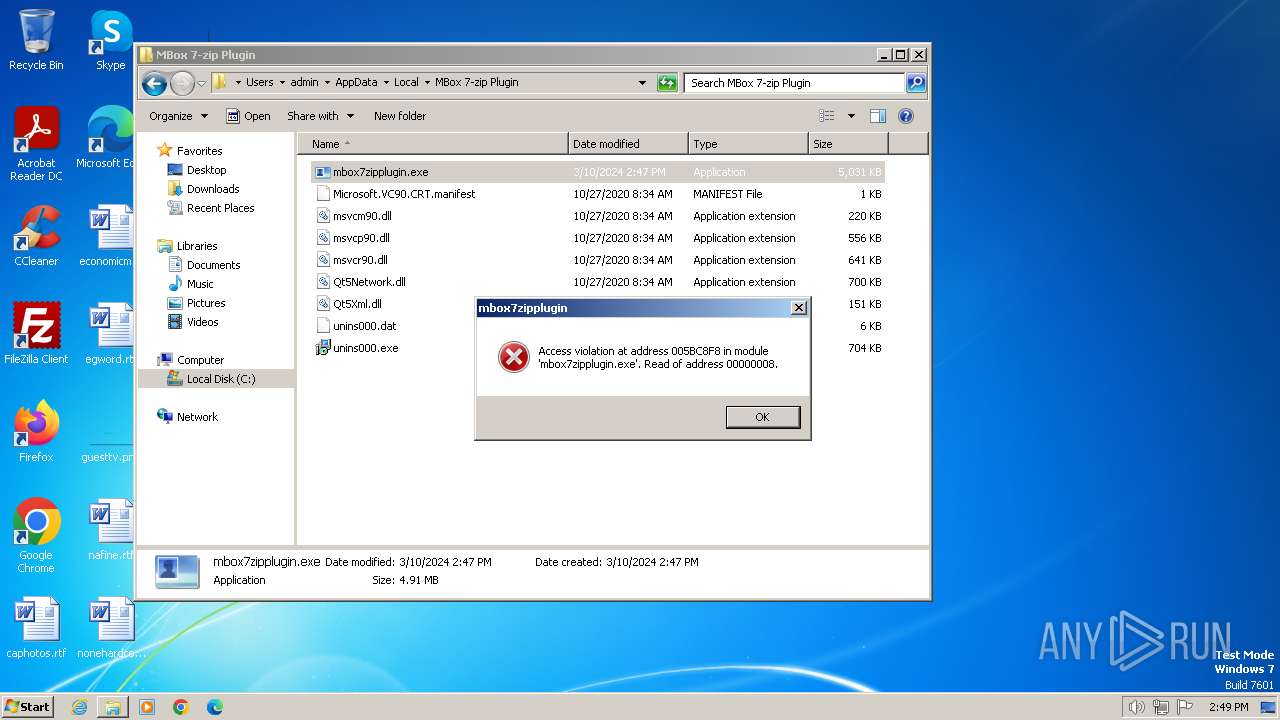Click Favorites in the navigation pane
Image resolution: width=1280 pixels, height=720 pixels.
coord(199,151)
